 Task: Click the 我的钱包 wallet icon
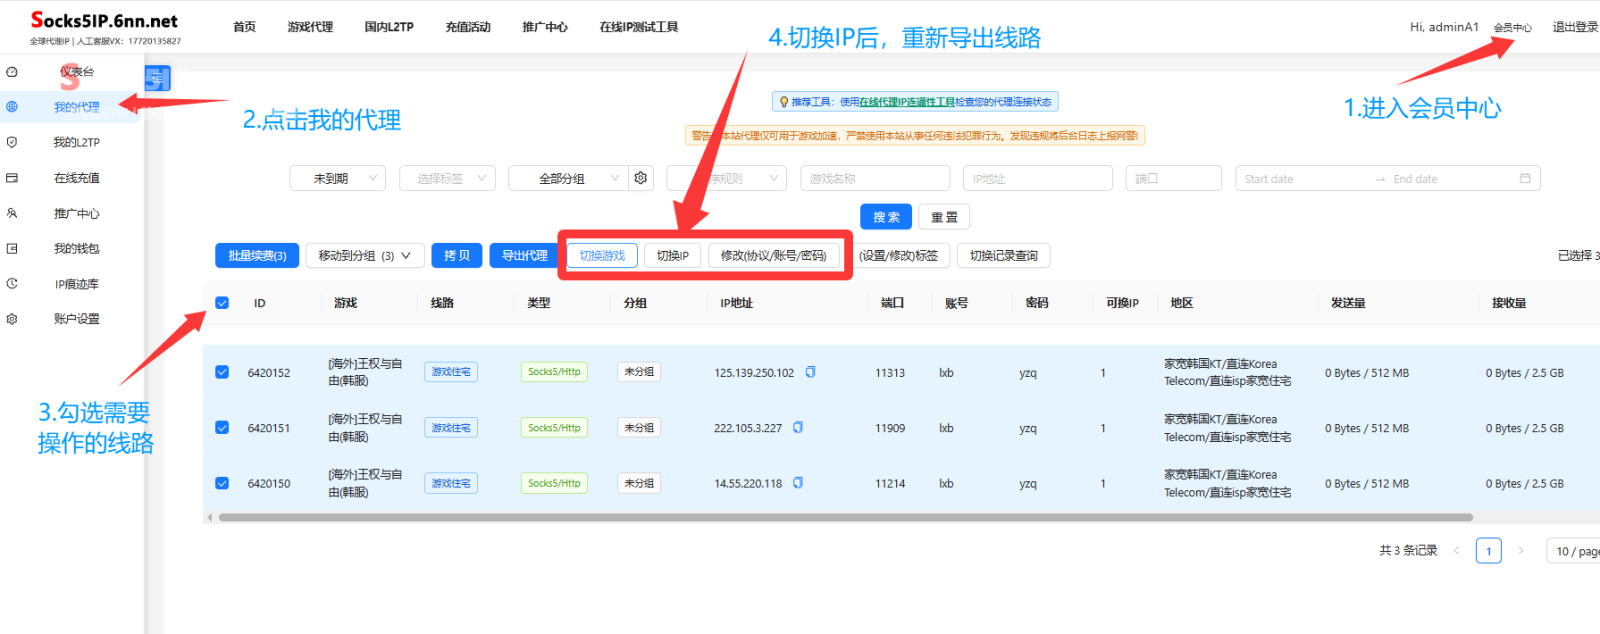[x=12, y=248]
